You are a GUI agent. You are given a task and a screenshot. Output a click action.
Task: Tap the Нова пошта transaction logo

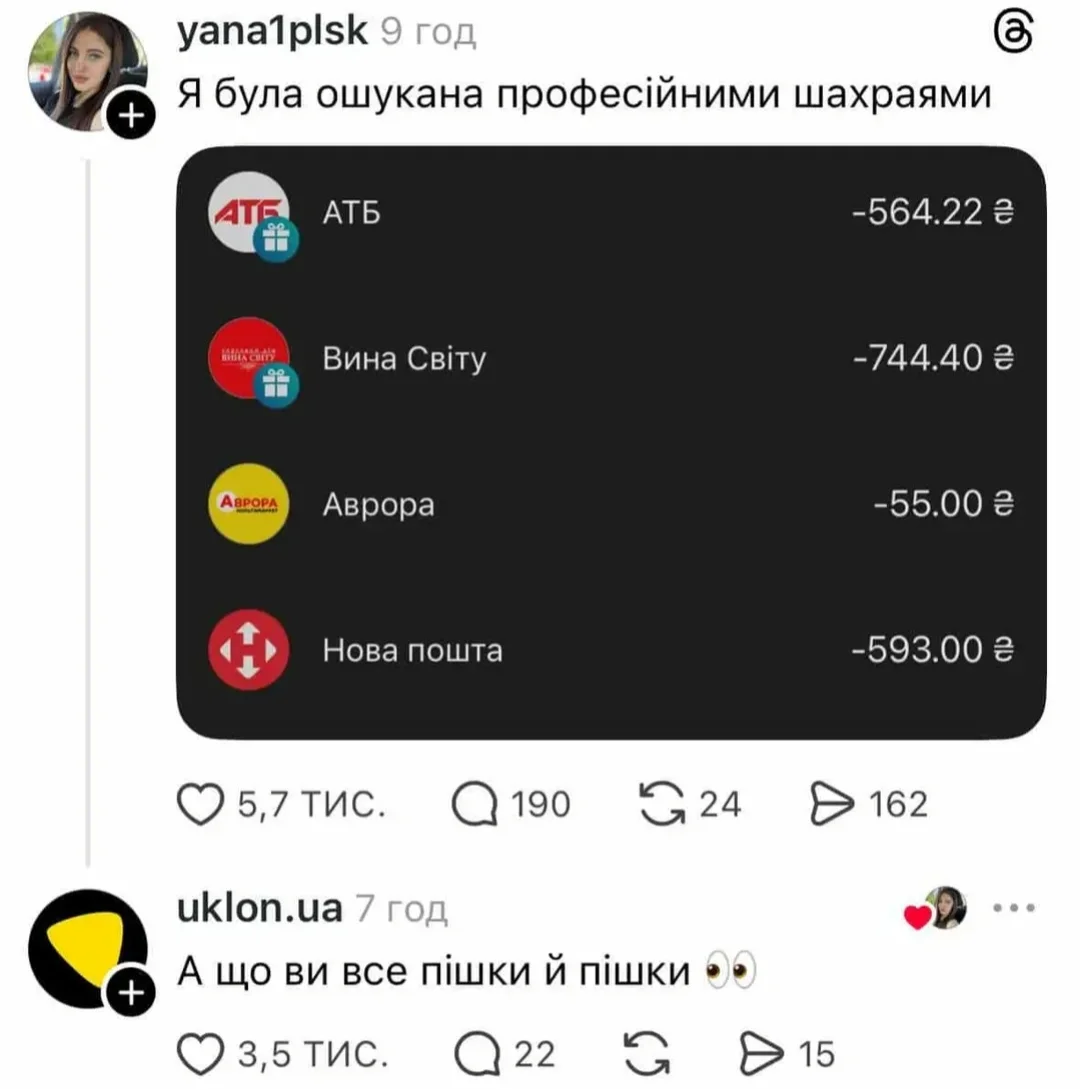[x=249, y=650]
